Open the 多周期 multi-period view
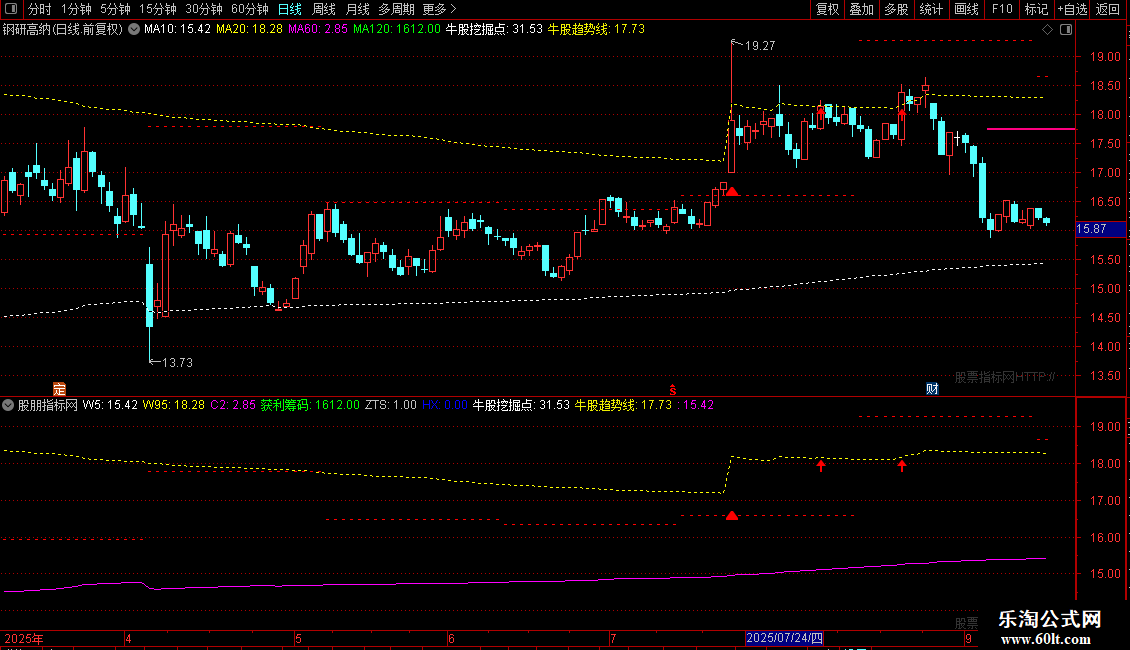 coord(396,9)
